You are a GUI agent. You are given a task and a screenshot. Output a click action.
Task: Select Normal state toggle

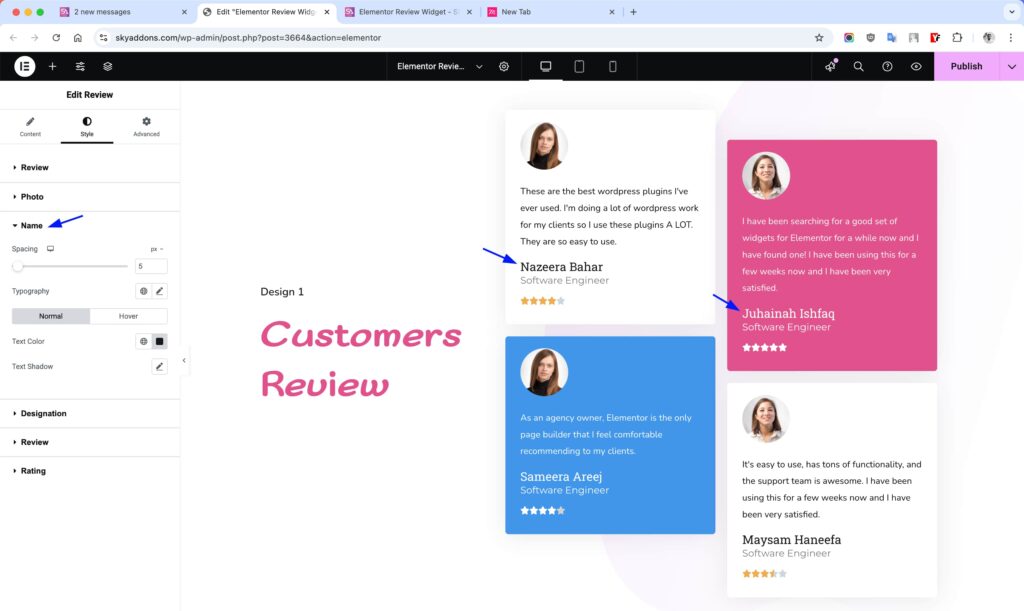[x=50, y=316]
